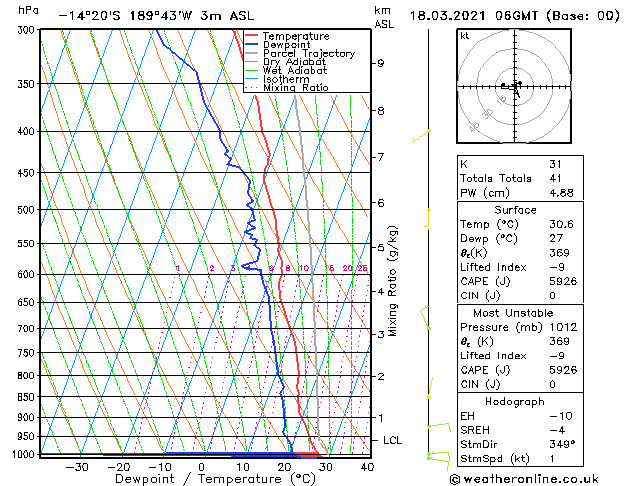Screen dimensions: 629x486
Task: Click the blue Dewpoint legend line
Action: tap(251, 45)
